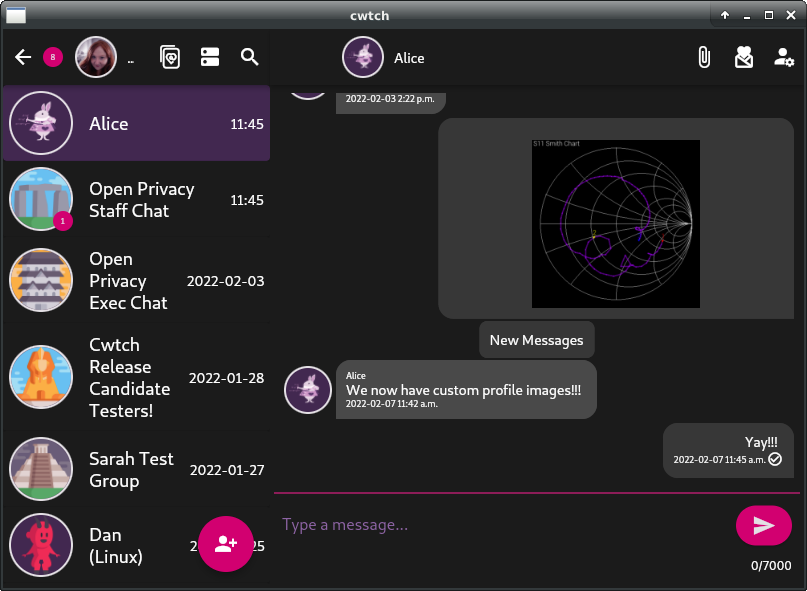Select the 'Yay!!!' sent message bubble
The image size is (807, 591).
click(x=728, y=450)
